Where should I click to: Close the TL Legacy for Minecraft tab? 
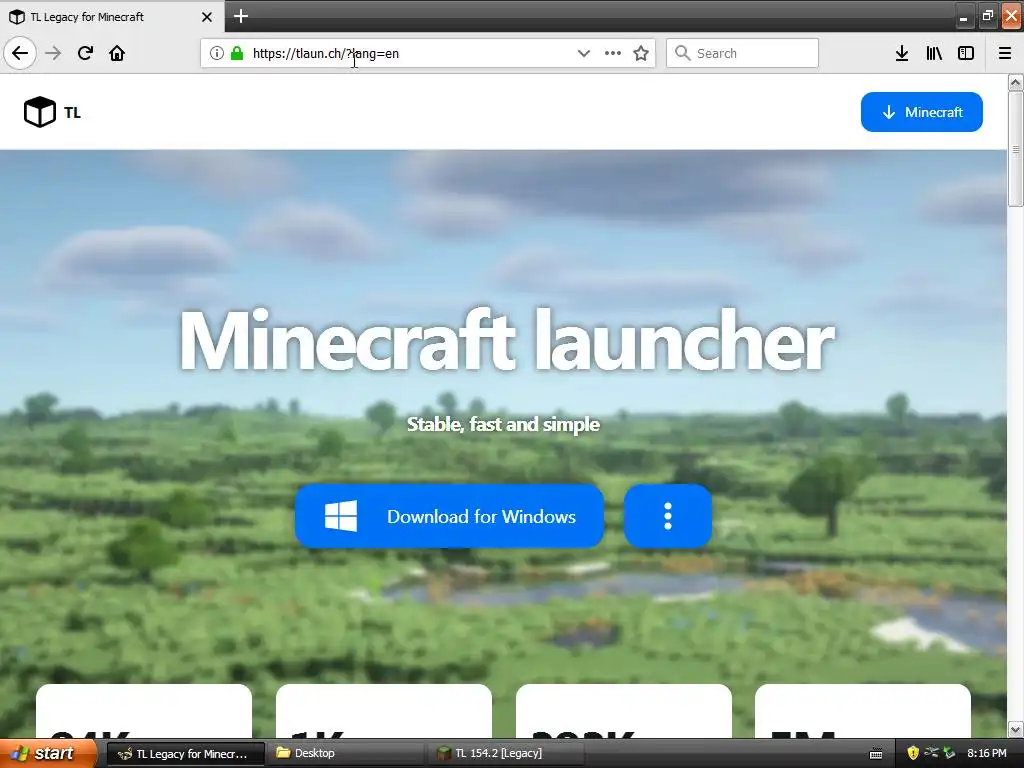(x=207, y=17)
